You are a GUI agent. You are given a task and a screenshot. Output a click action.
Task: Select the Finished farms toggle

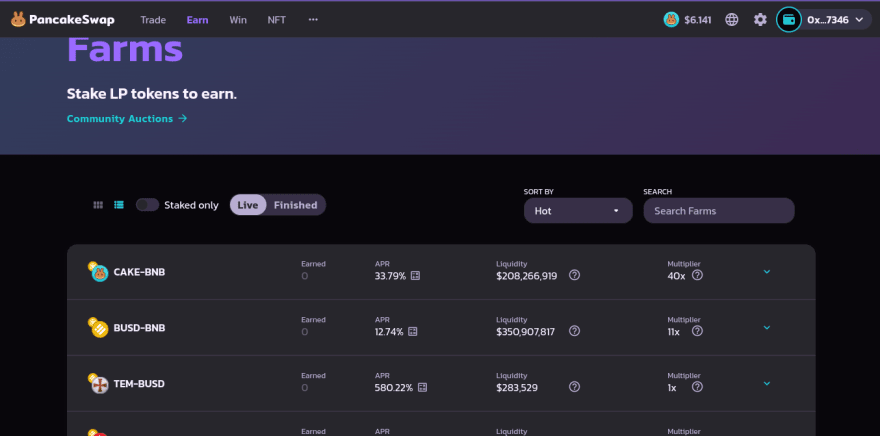[295, 205]
